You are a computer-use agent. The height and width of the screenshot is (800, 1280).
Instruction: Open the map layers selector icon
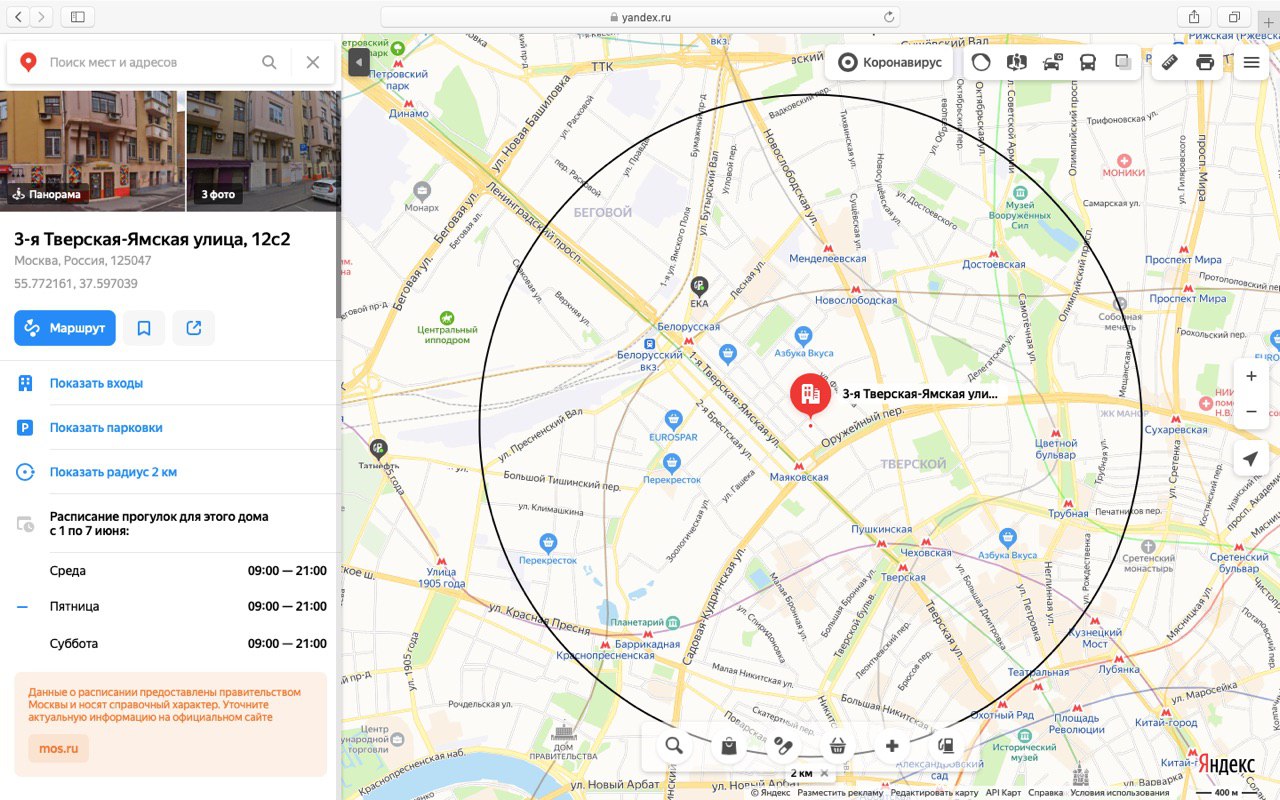click(x=1123, y=62)
